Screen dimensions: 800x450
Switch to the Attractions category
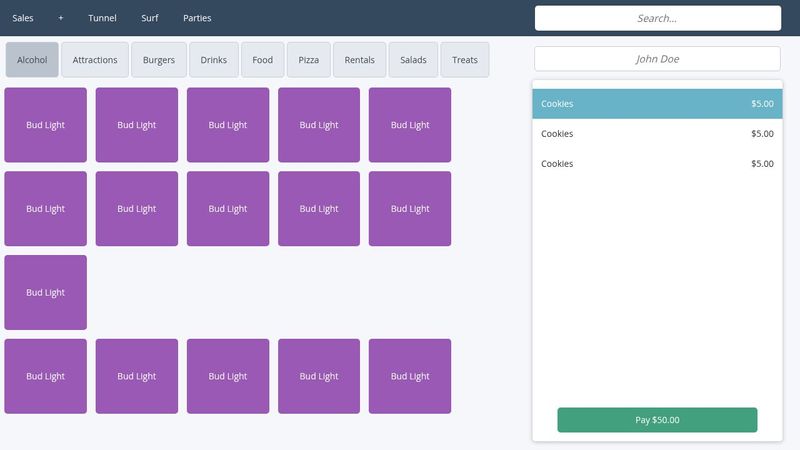[x=95, y=60]
